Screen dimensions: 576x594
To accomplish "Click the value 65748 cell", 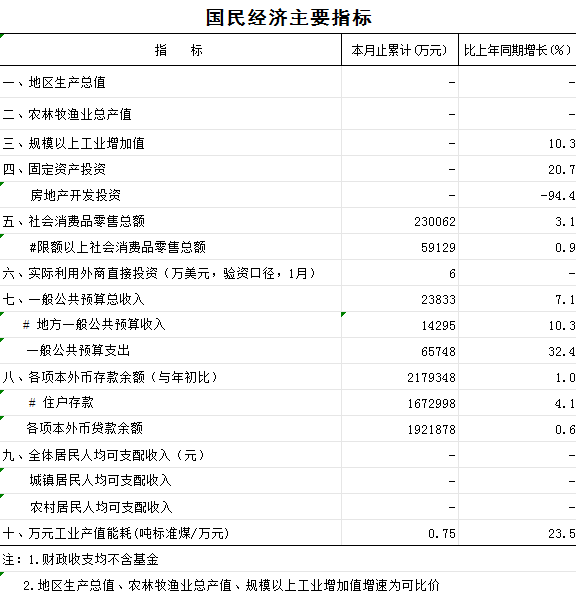I will [x=400, y=351].
